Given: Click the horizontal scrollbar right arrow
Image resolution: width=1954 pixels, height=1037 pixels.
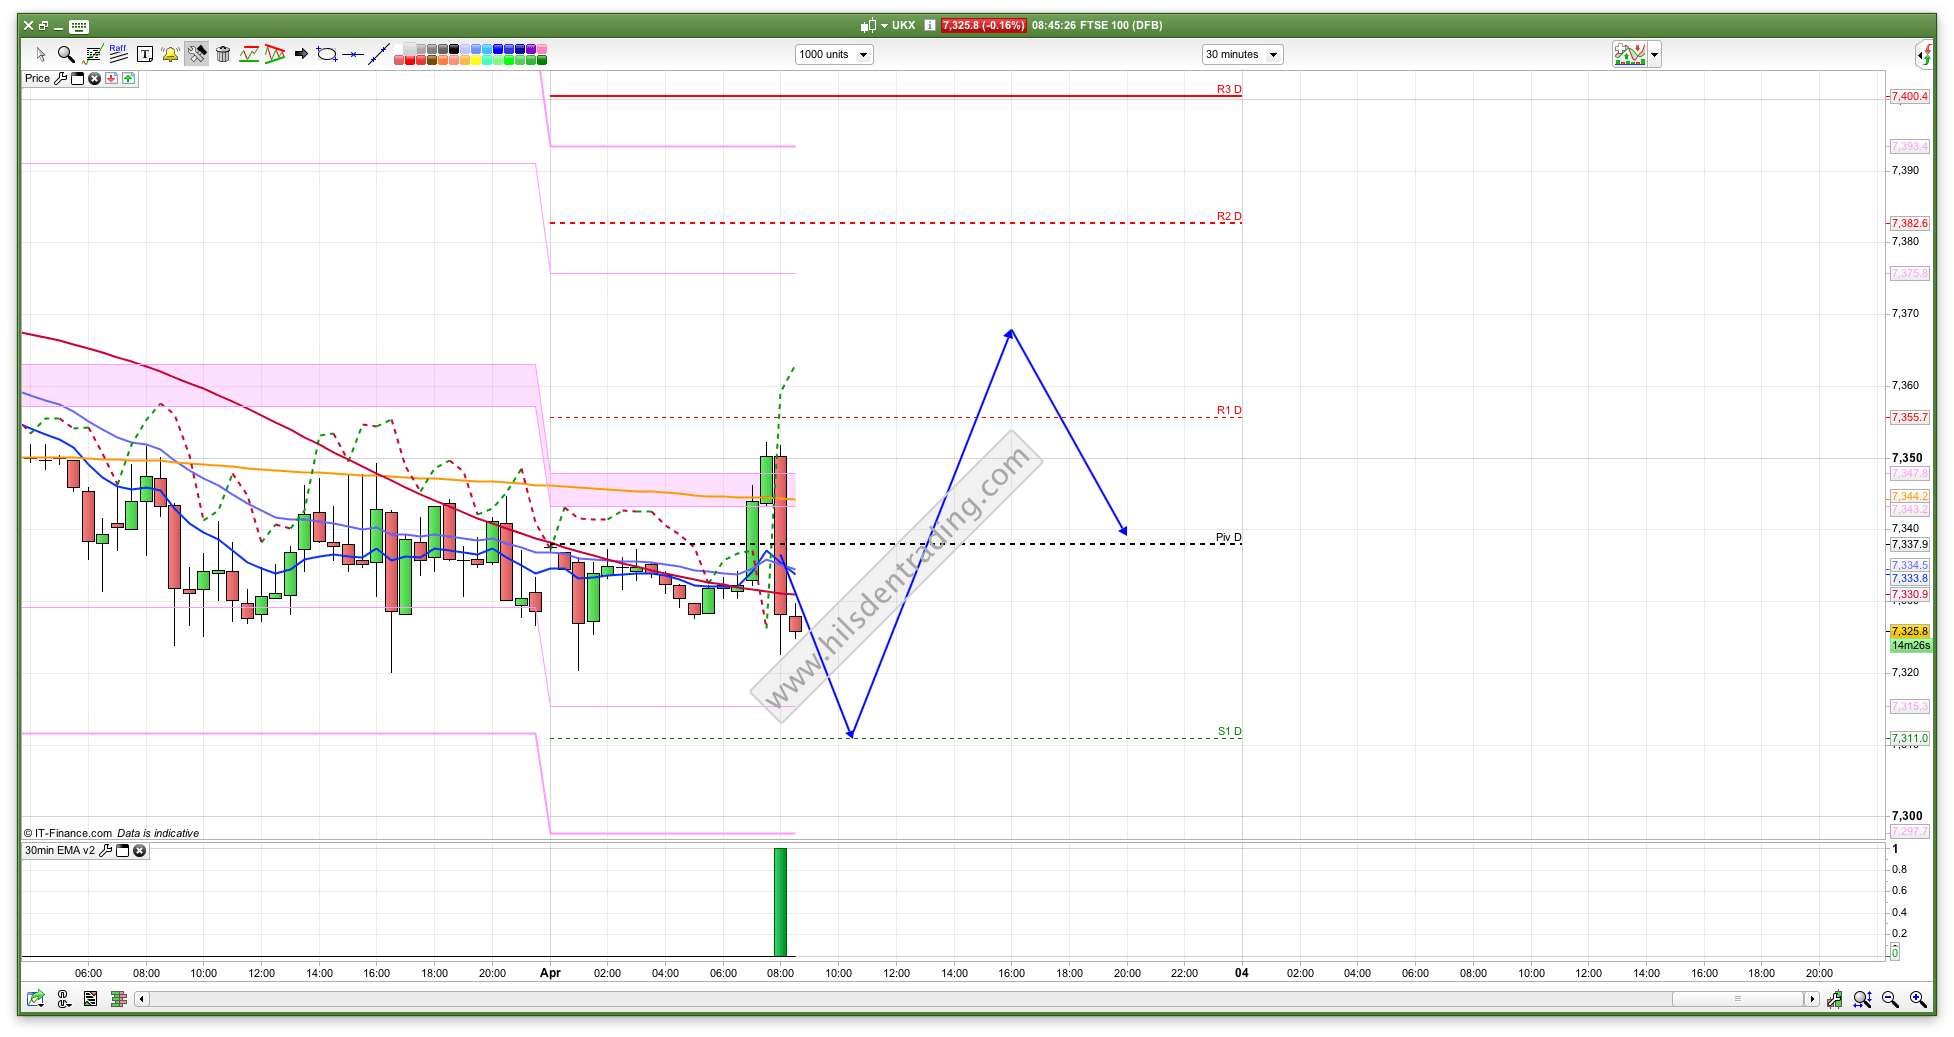Looking at the screenshot, I should tap(1811, 999).
